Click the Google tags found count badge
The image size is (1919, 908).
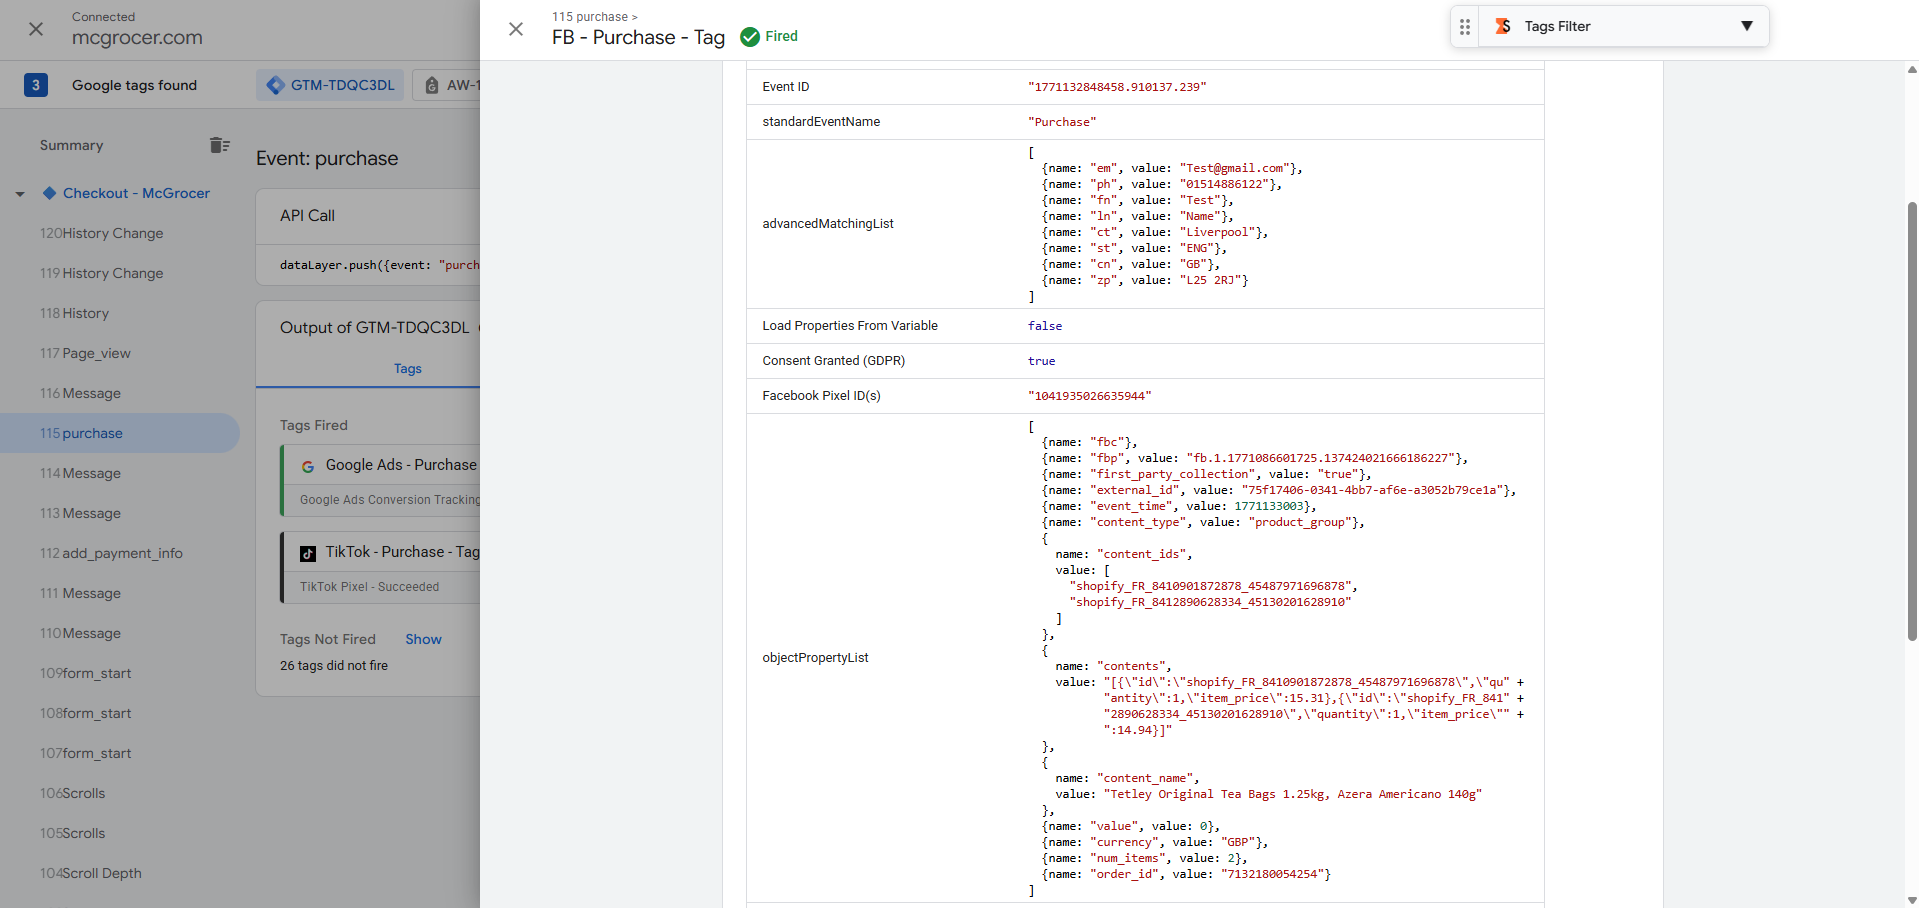pyautogui.click(x=36, y=85)
